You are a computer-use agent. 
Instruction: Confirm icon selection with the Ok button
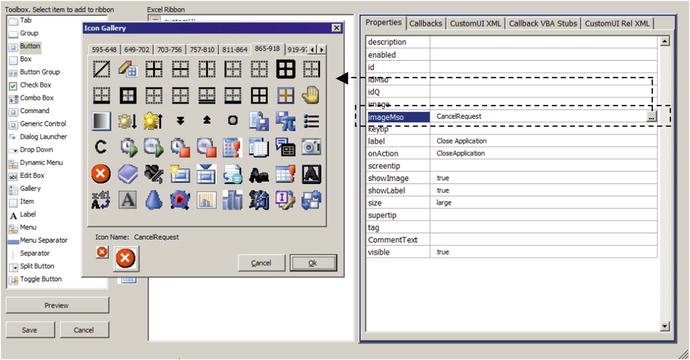pyautogui.click(x=313, y=263)
